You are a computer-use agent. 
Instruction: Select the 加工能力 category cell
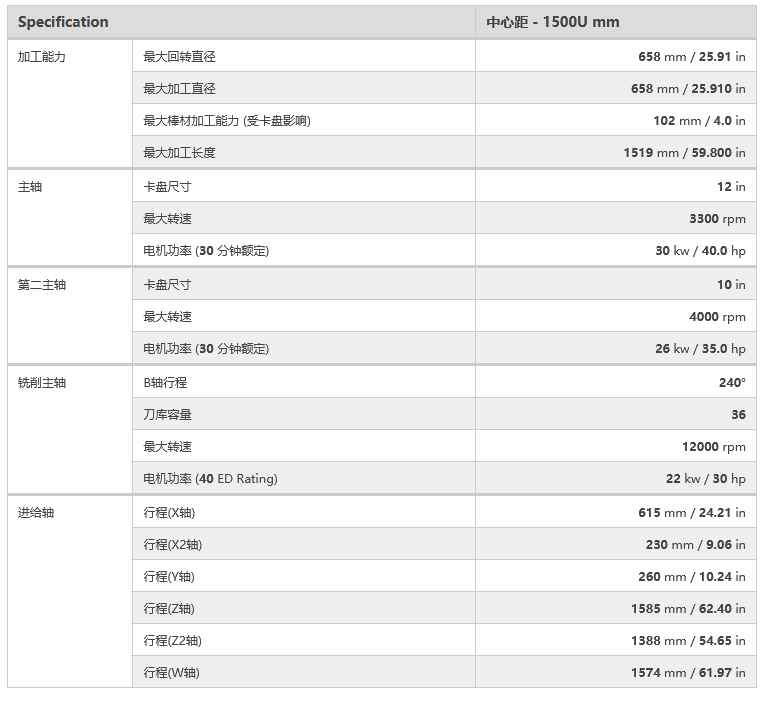[42, 57]
